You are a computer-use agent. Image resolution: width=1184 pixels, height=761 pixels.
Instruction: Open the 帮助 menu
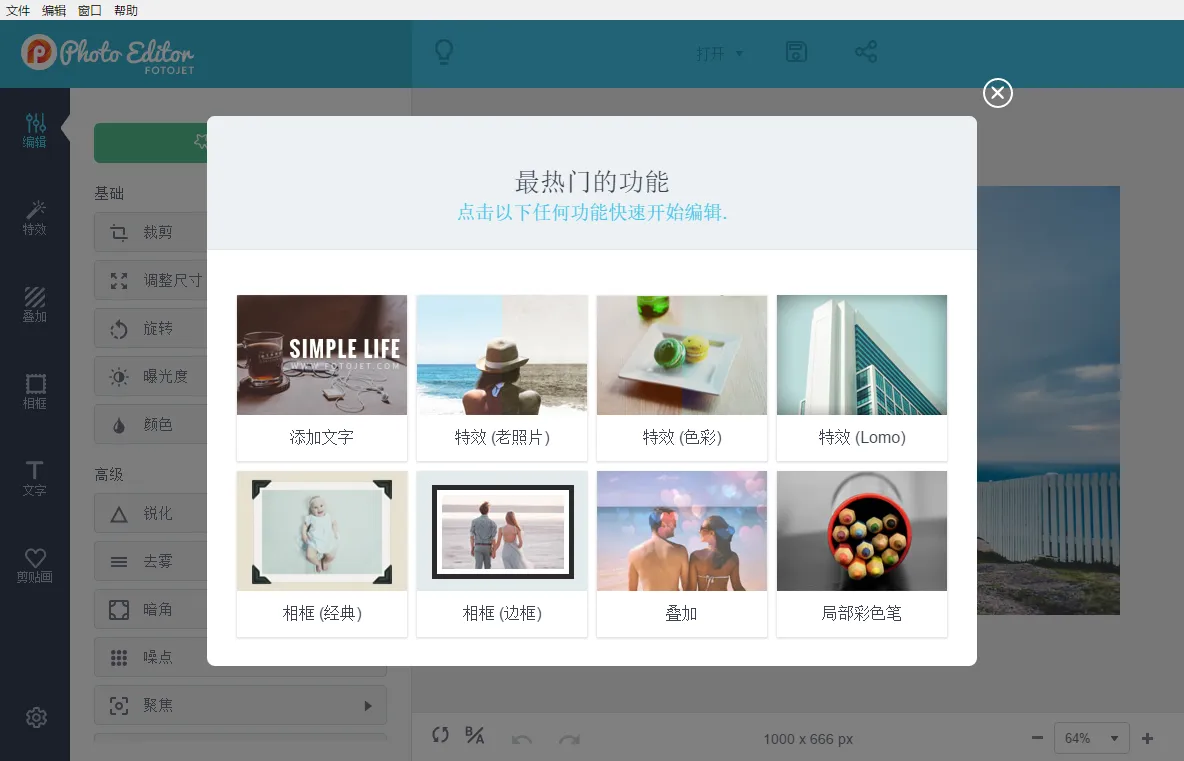click(126, 10)
